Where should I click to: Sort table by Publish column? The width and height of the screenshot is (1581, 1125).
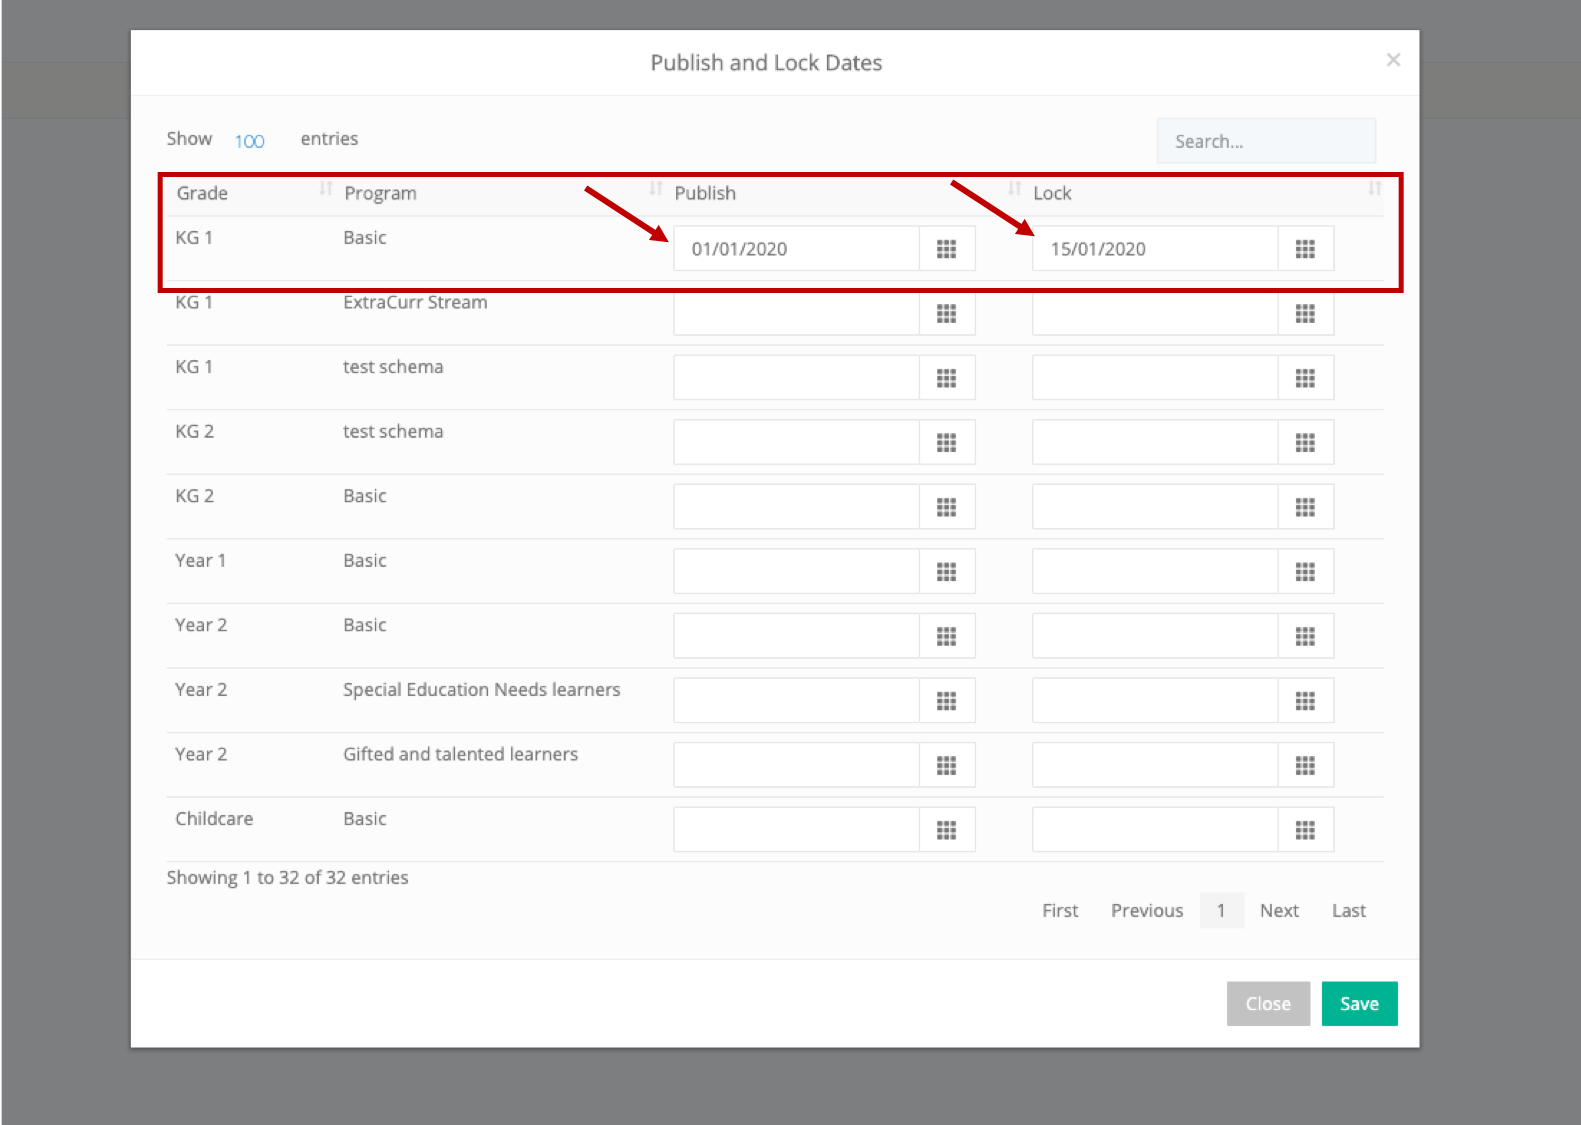pos(845,193)
